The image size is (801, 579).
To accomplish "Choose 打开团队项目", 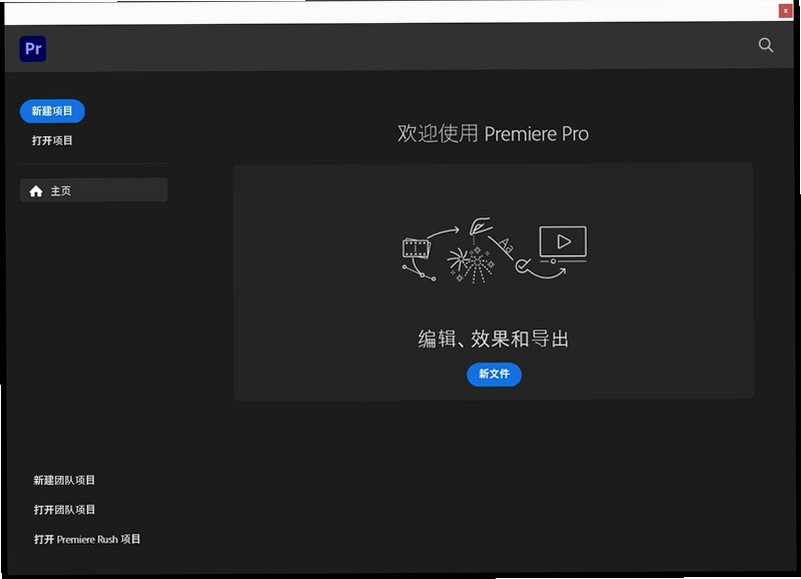I will 64,509.
